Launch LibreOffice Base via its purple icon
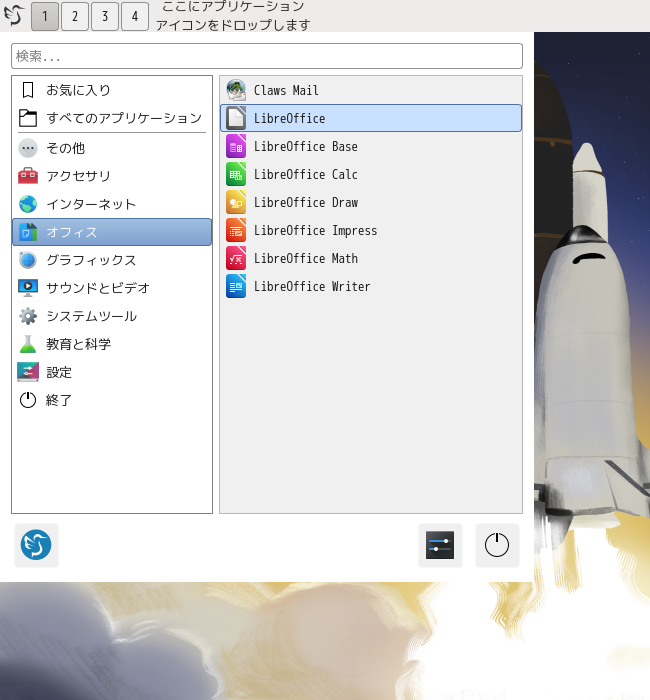Screen dimensions: 650x700 [236, 146]
